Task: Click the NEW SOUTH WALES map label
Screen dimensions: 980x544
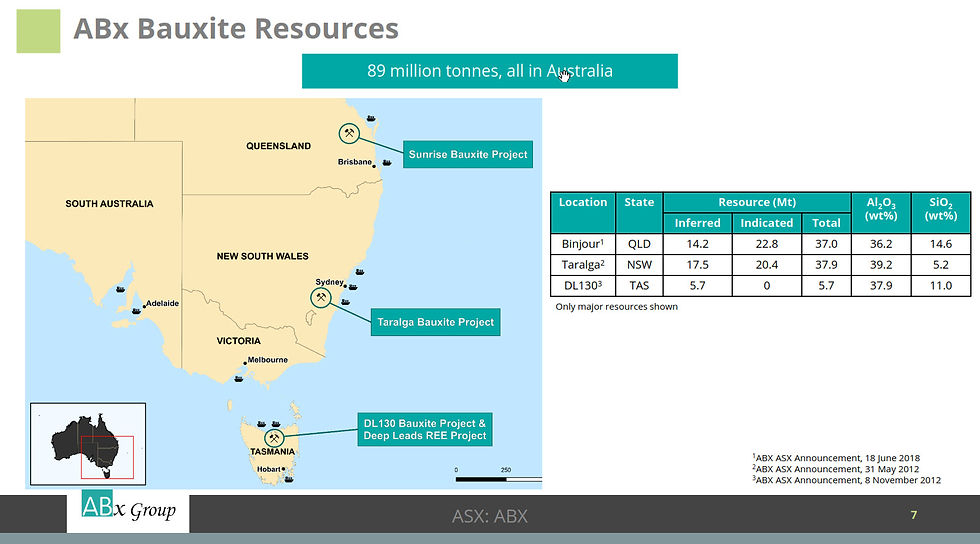Action: (x=262, y=256)
